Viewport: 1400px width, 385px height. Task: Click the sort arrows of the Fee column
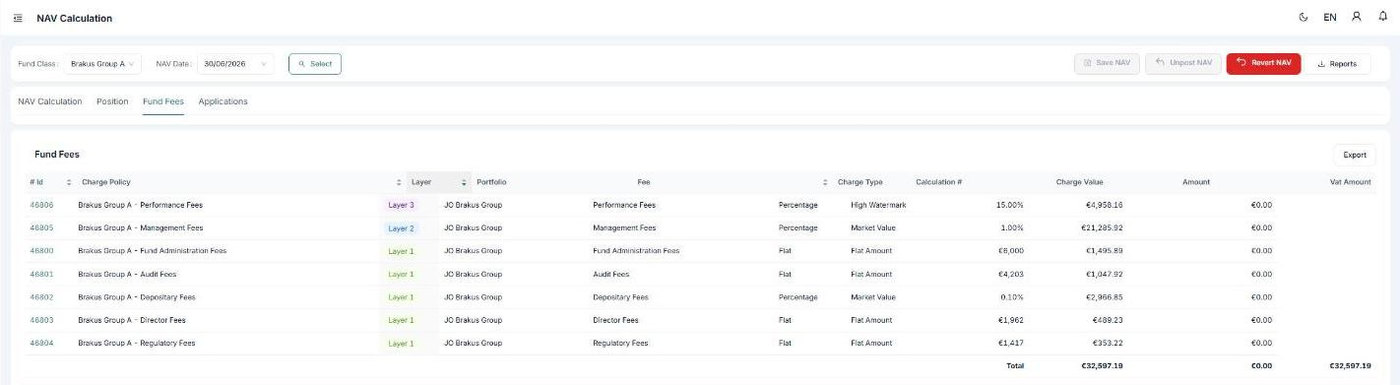coord(825,182)
